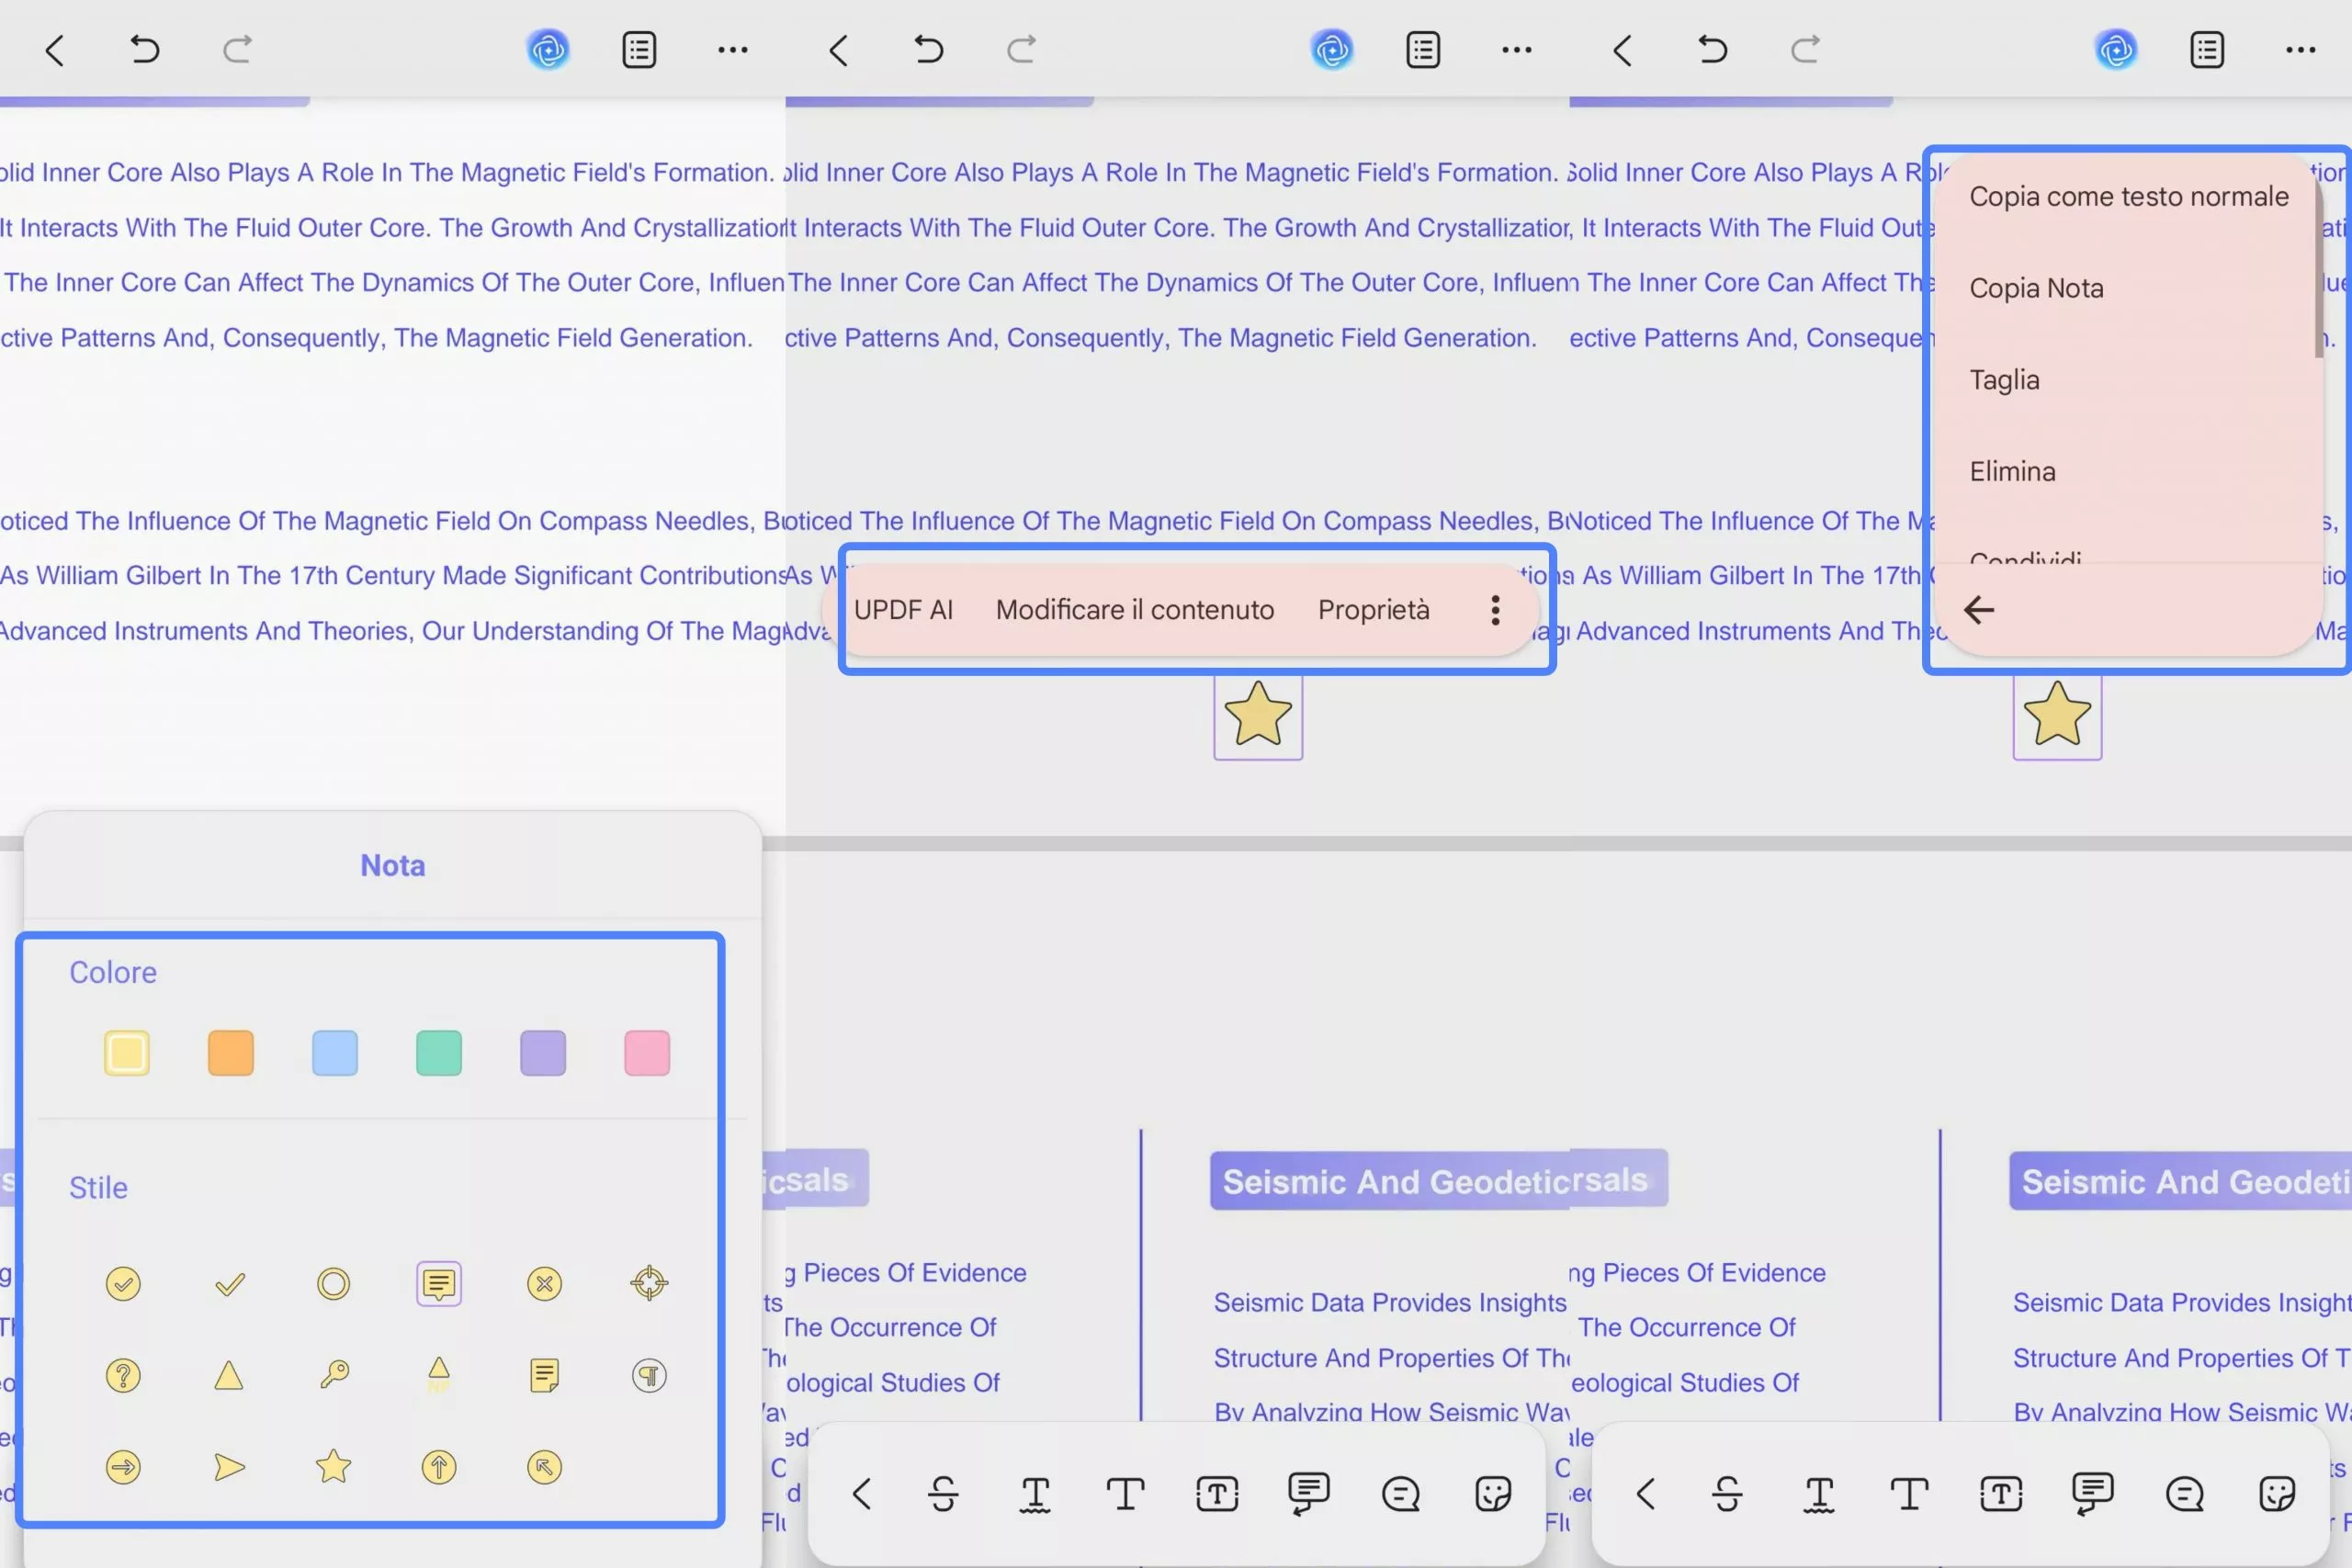This screenshot has width=2352, height=1568.
Task: Choose the key note style icon
Action: [334, 1375]
